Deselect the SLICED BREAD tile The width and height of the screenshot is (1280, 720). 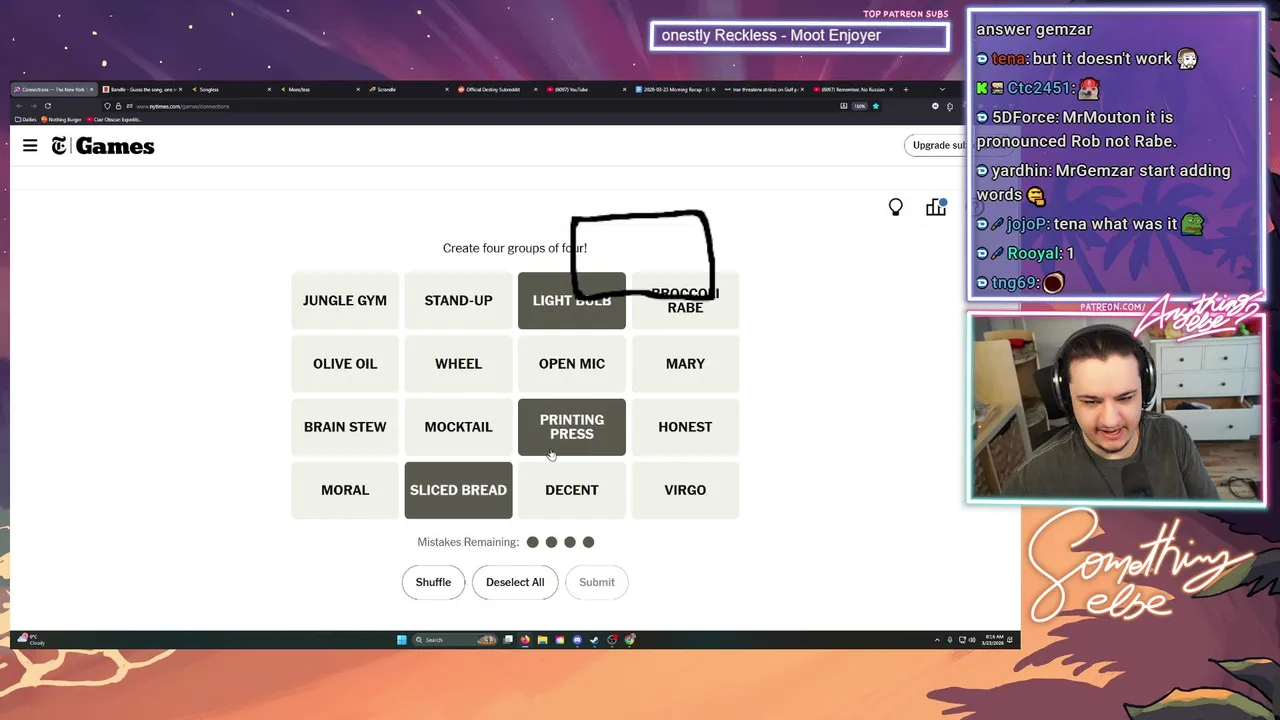pyautogui.click(x=458, y=490)
